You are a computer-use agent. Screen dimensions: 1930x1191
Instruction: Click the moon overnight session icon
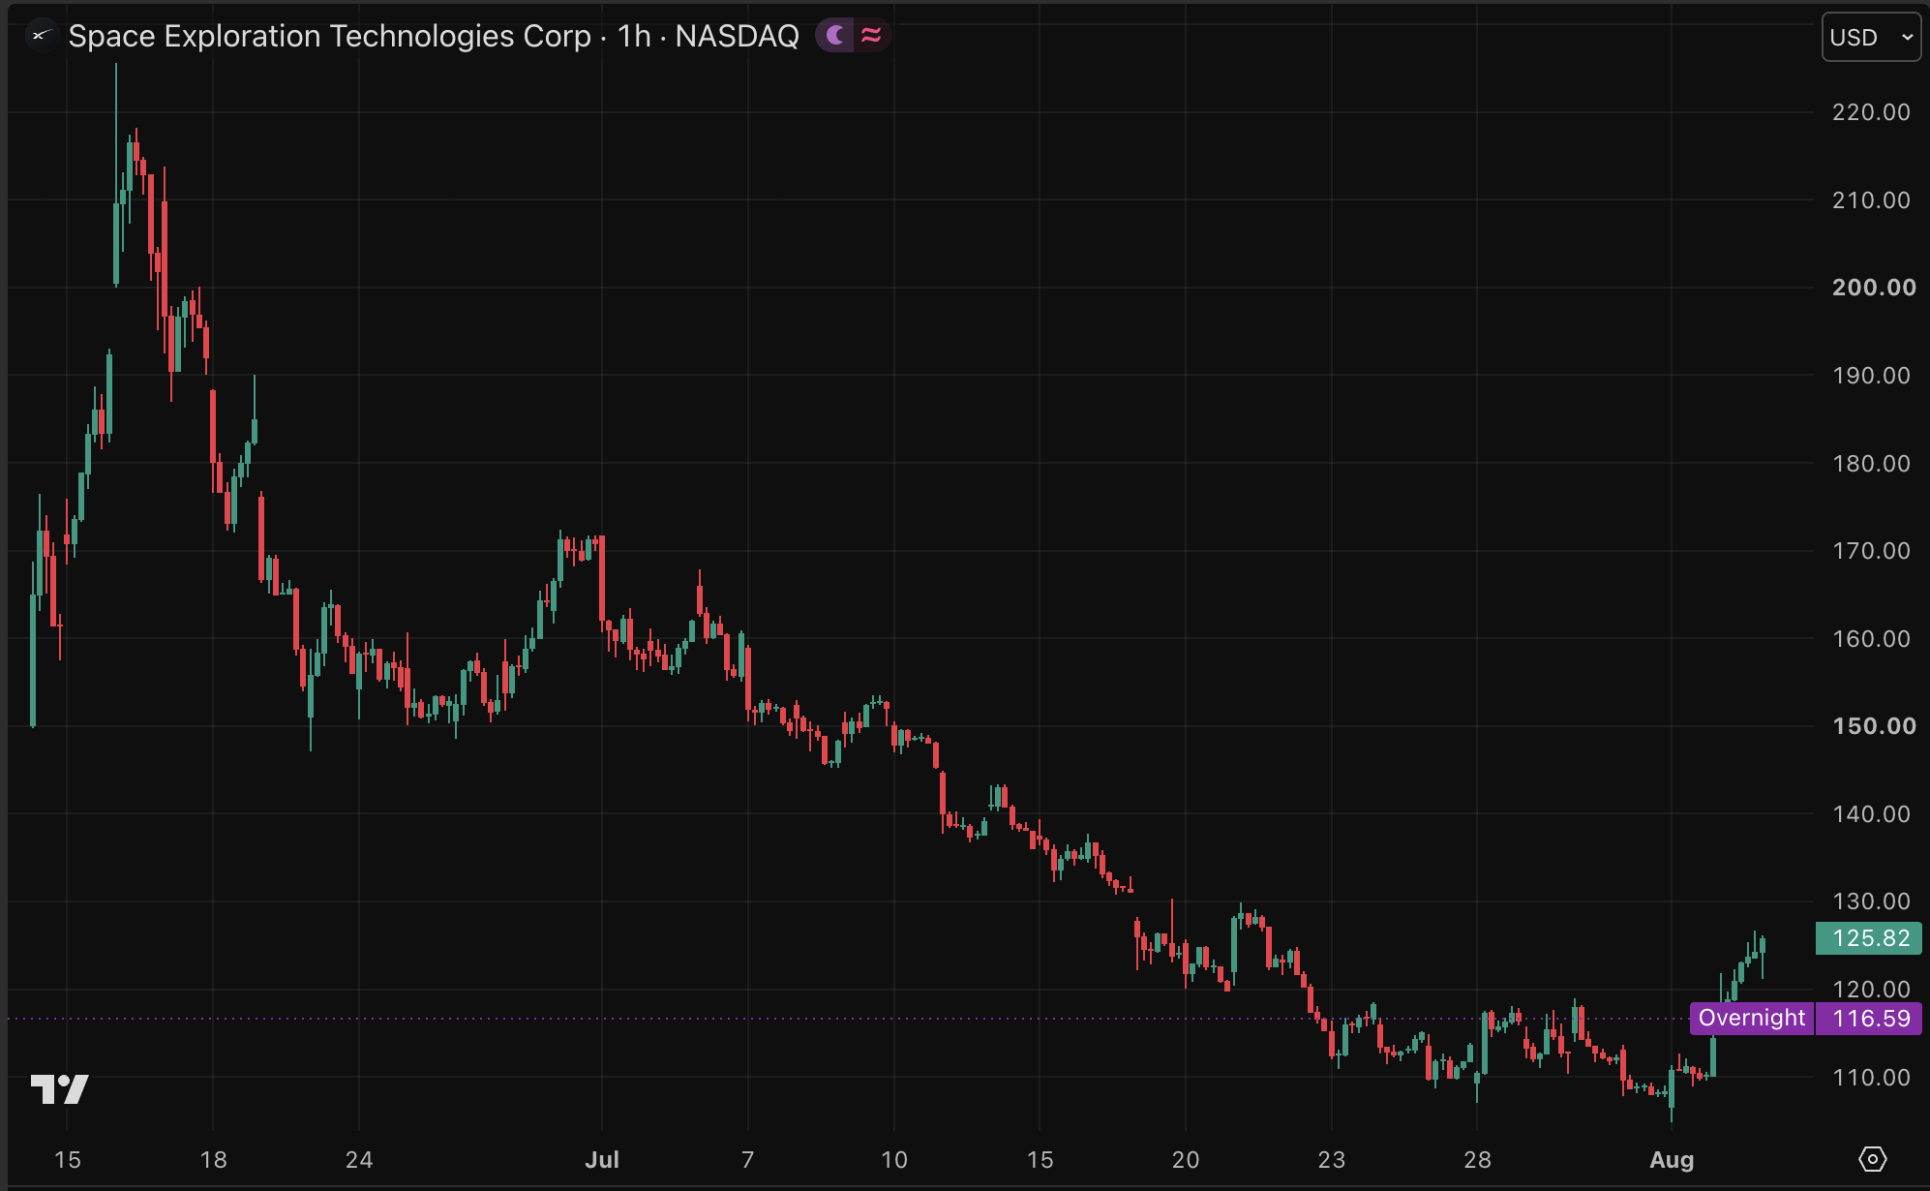coord(836,36)
